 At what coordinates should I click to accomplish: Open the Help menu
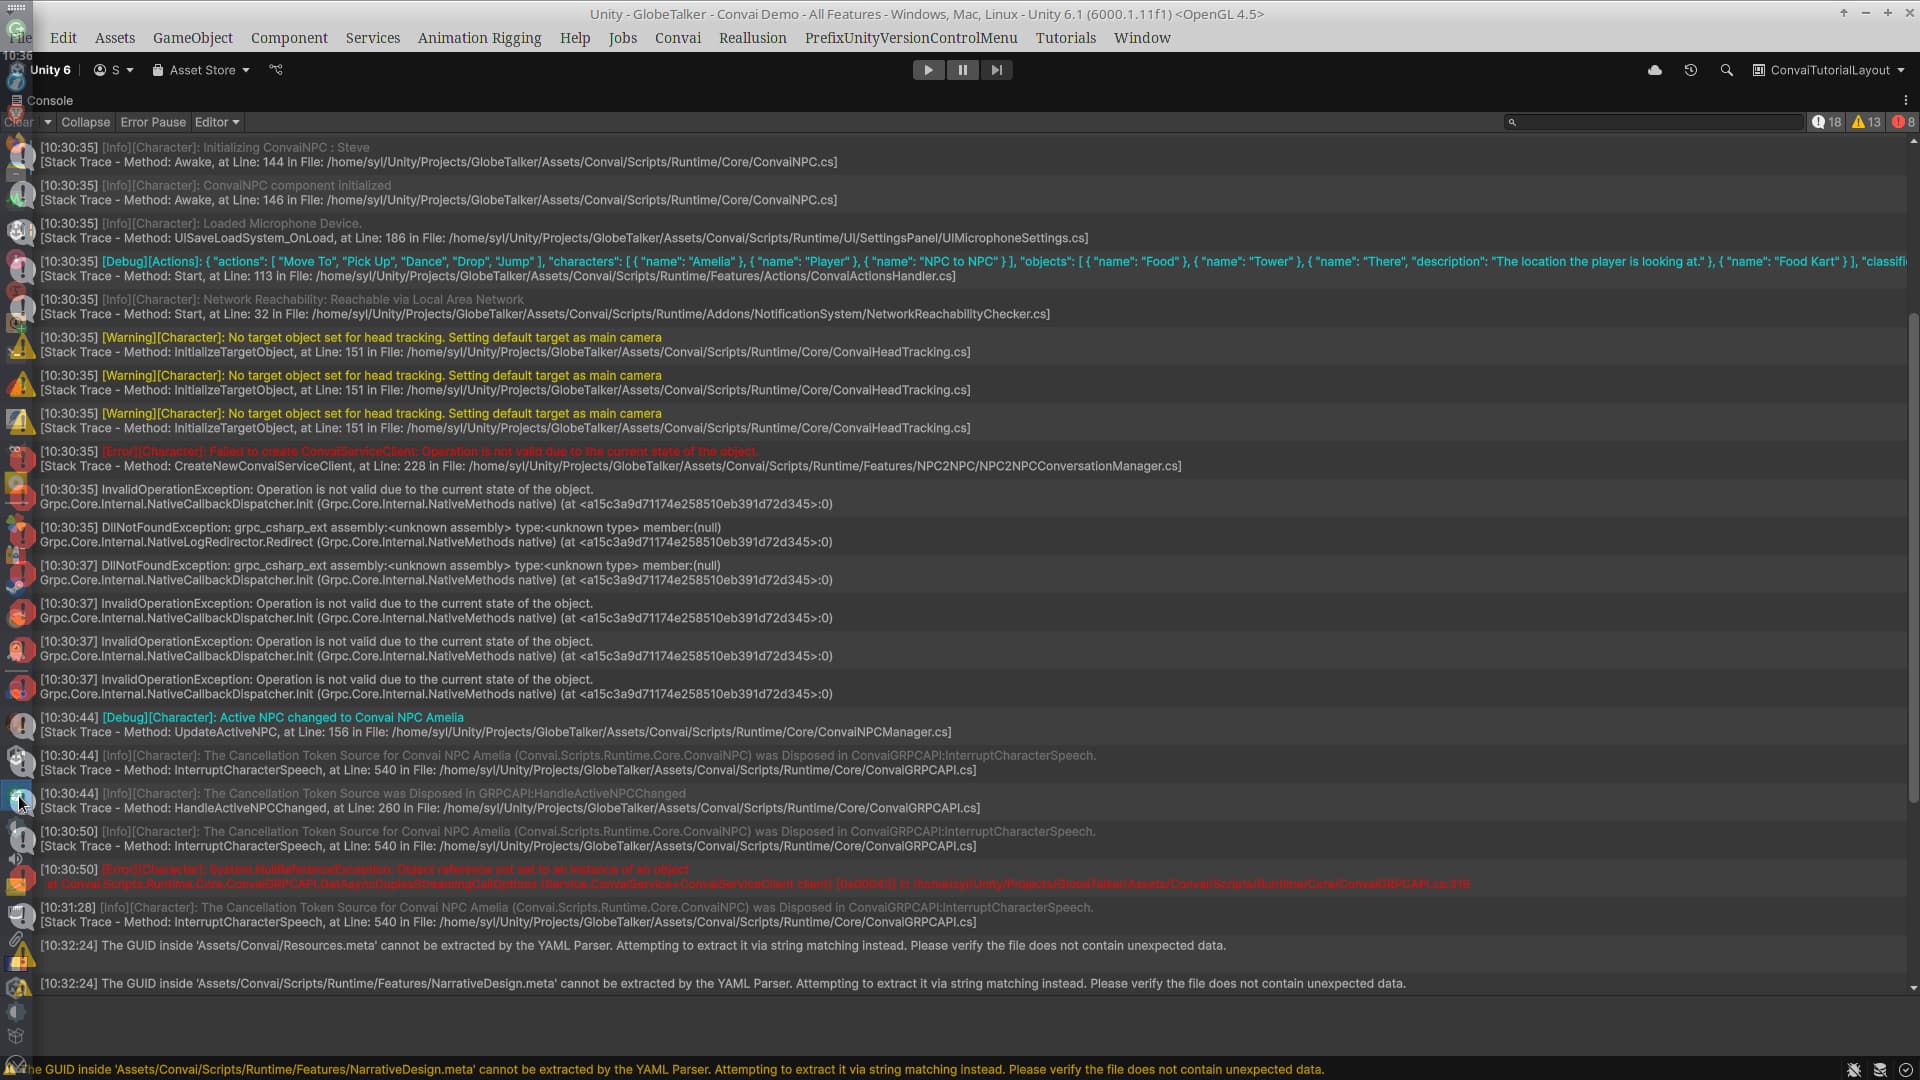575,38
